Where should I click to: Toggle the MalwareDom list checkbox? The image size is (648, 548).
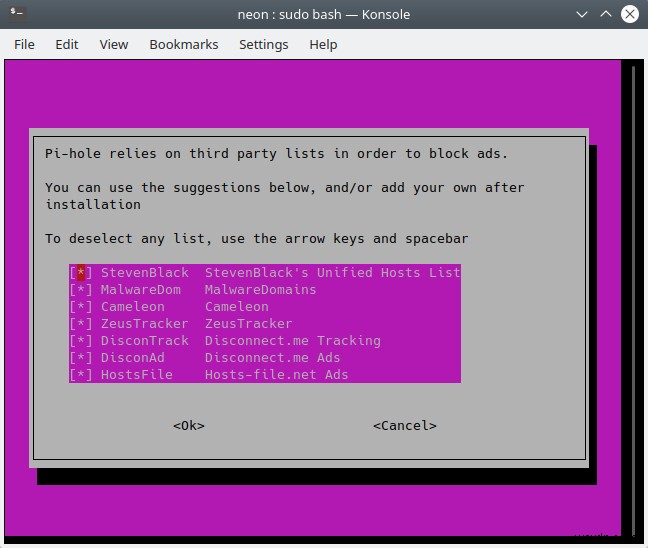point(81,290)
